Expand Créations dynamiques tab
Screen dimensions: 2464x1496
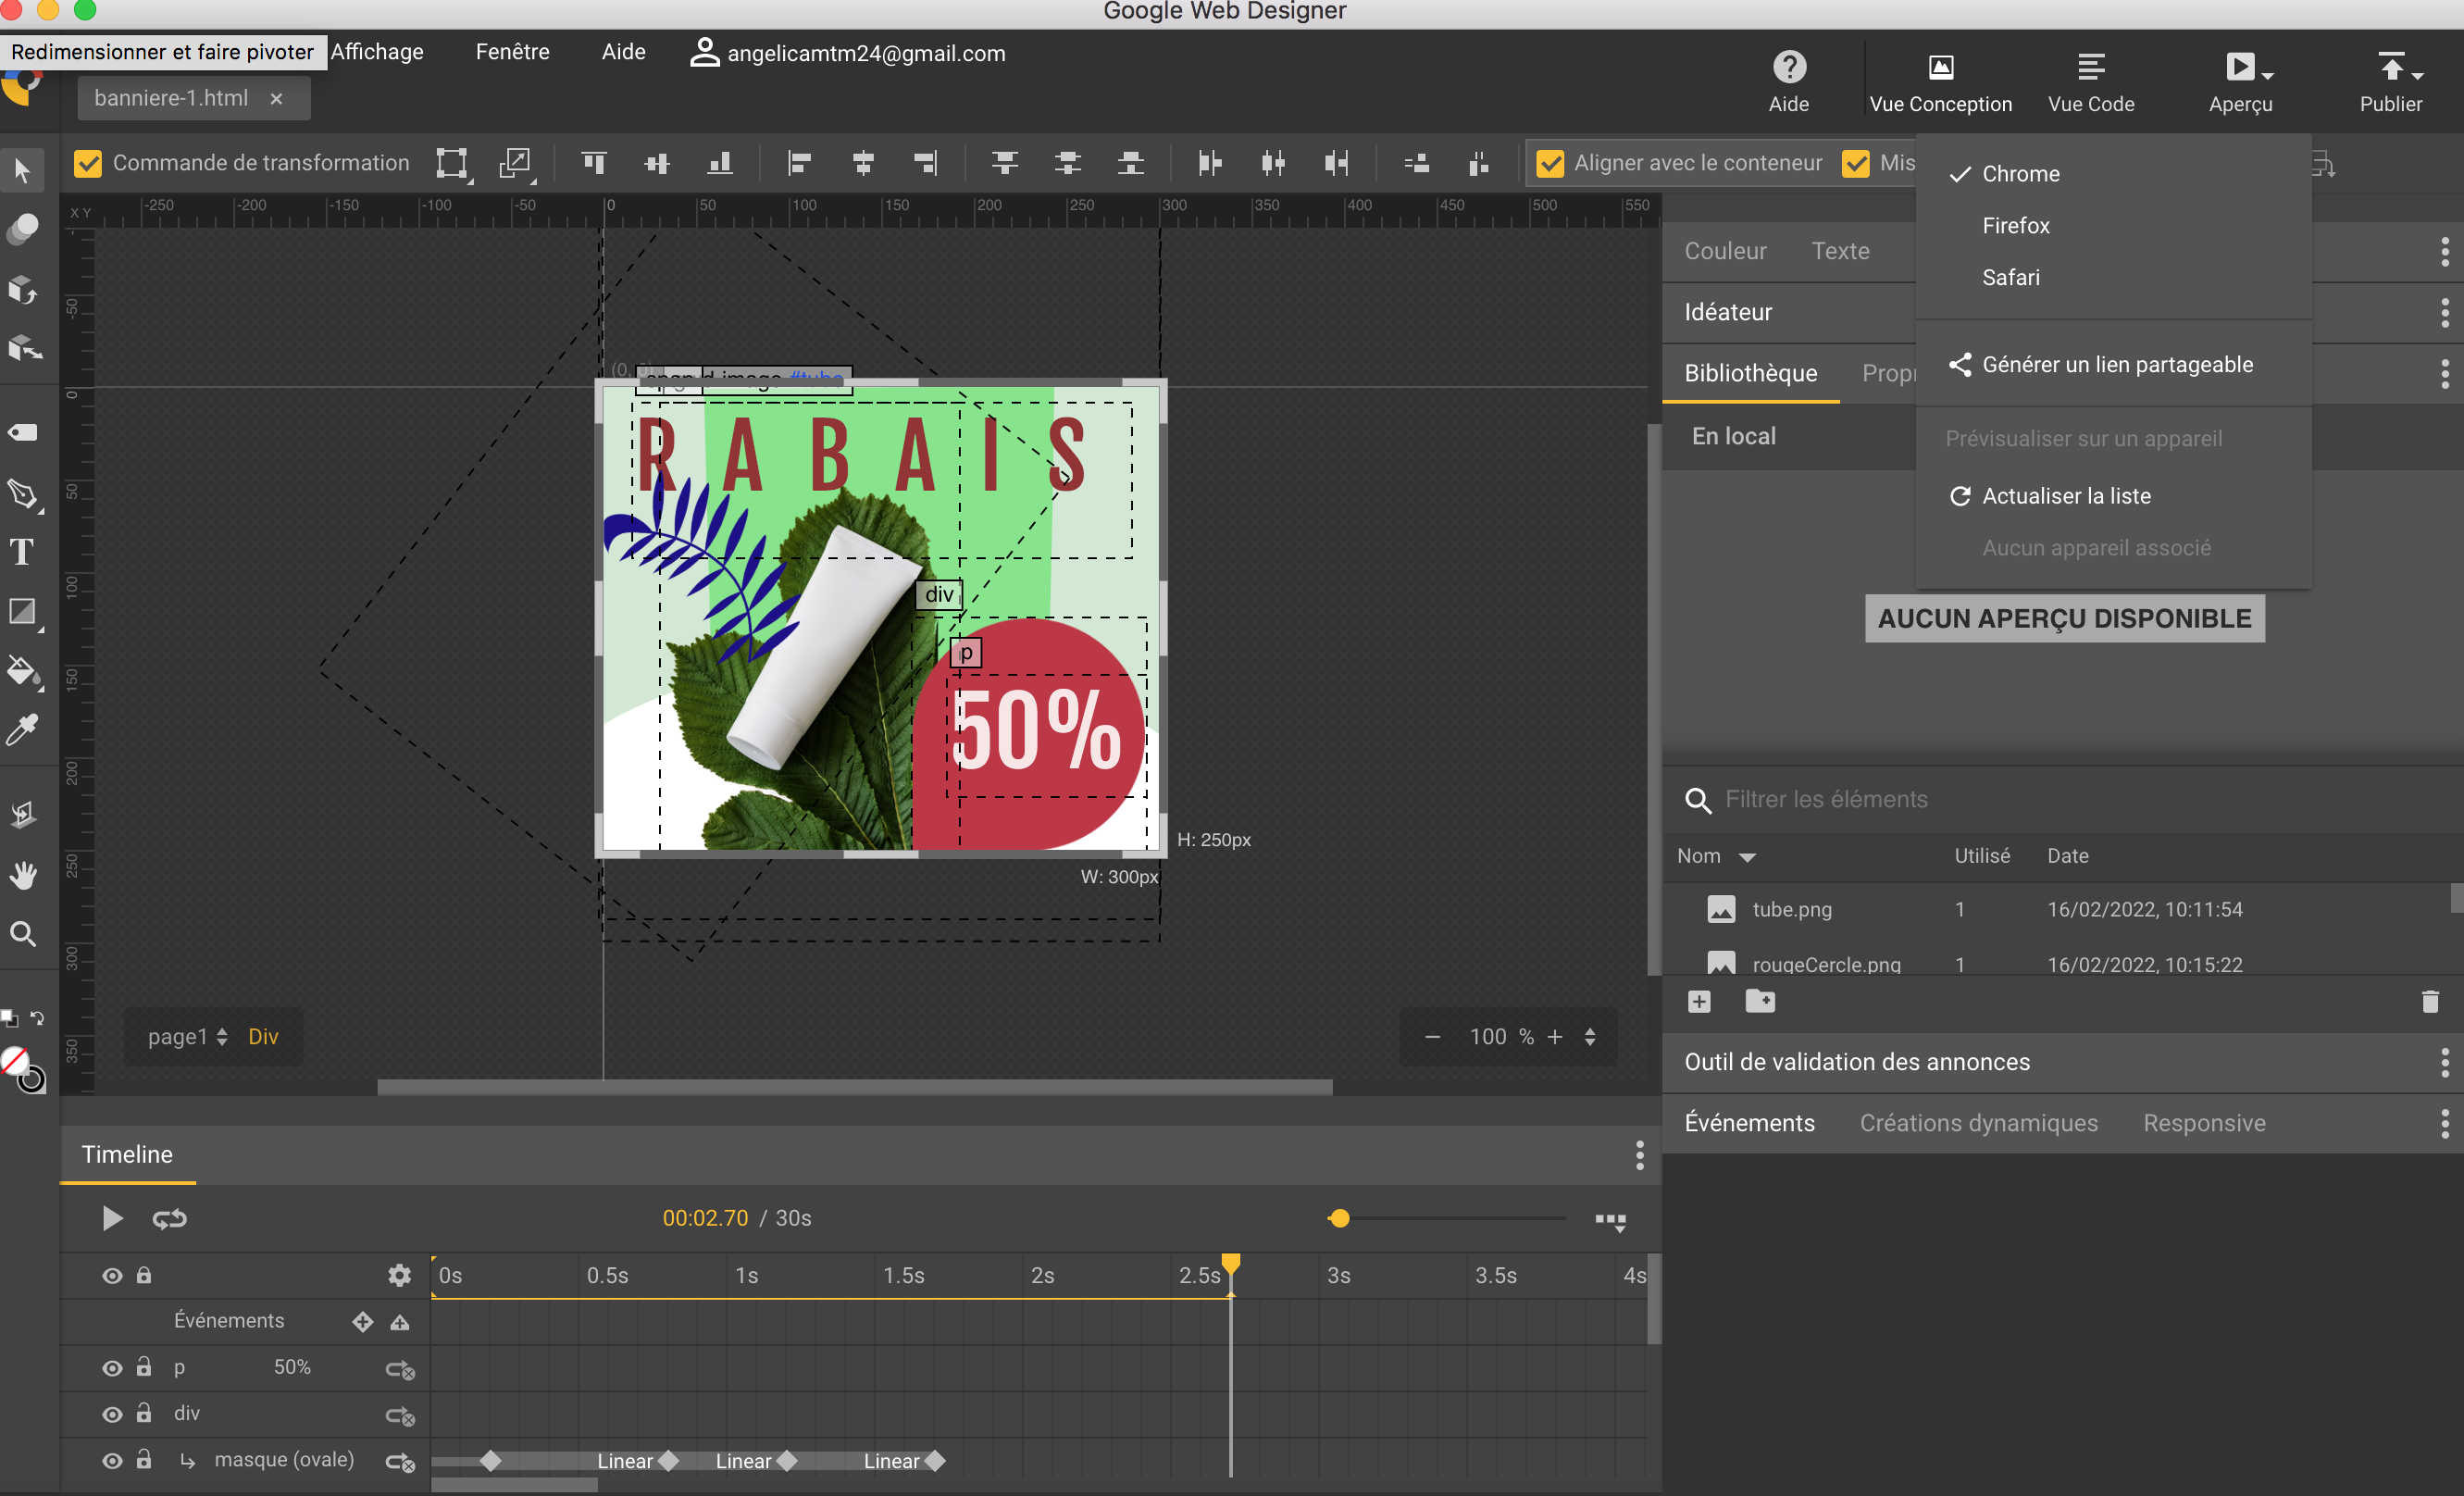[x=1978, y=1123]
